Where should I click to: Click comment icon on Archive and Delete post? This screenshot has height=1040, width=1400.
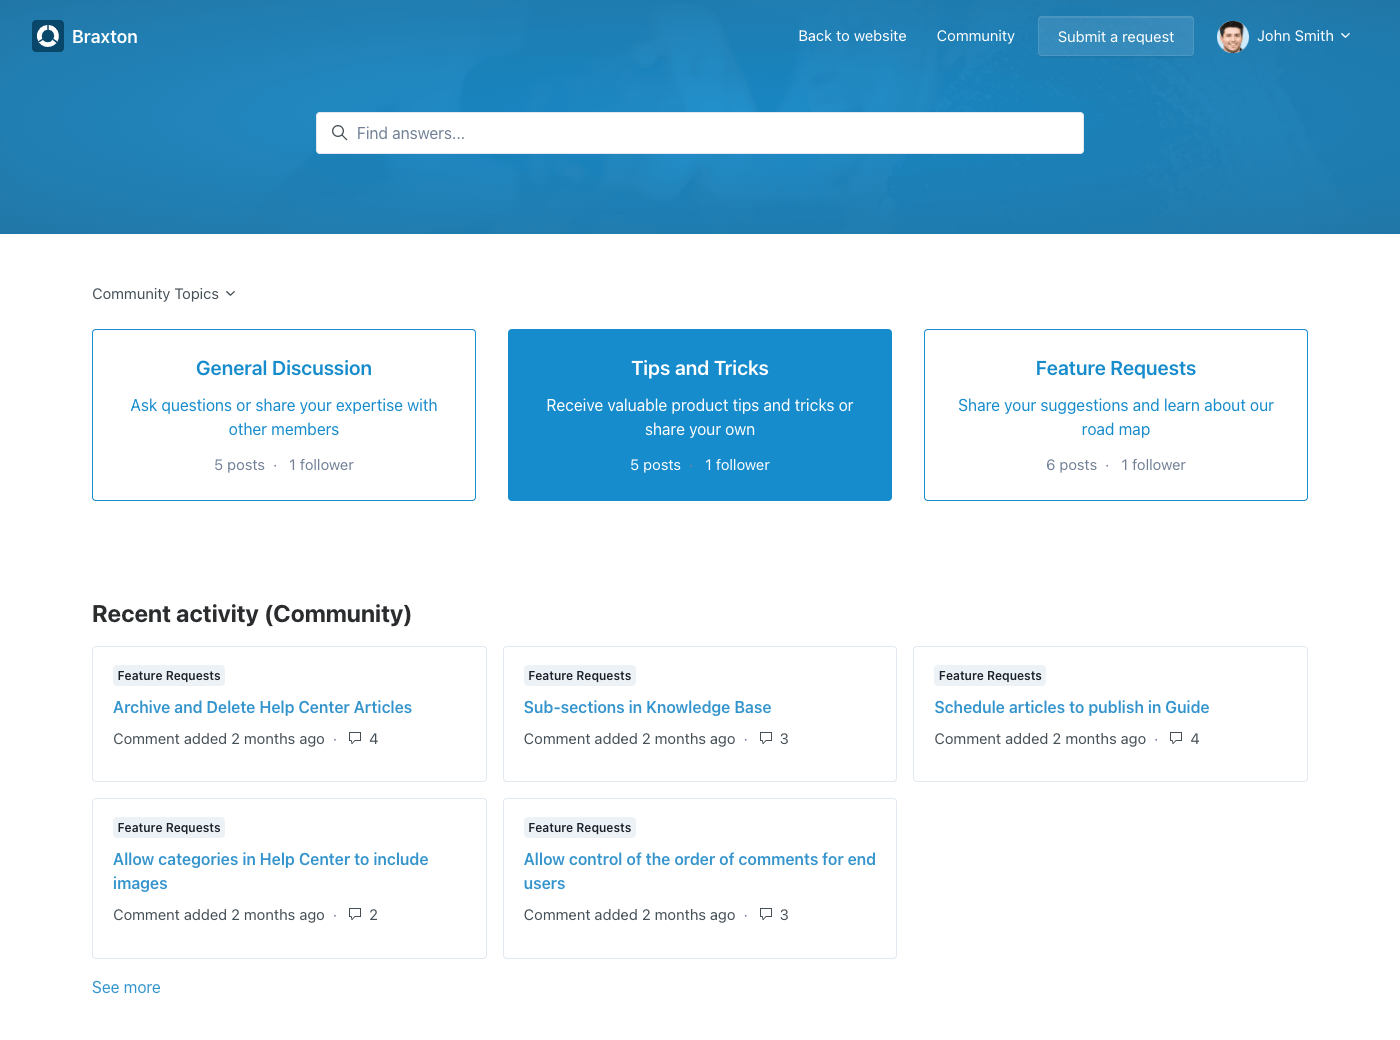355,738
